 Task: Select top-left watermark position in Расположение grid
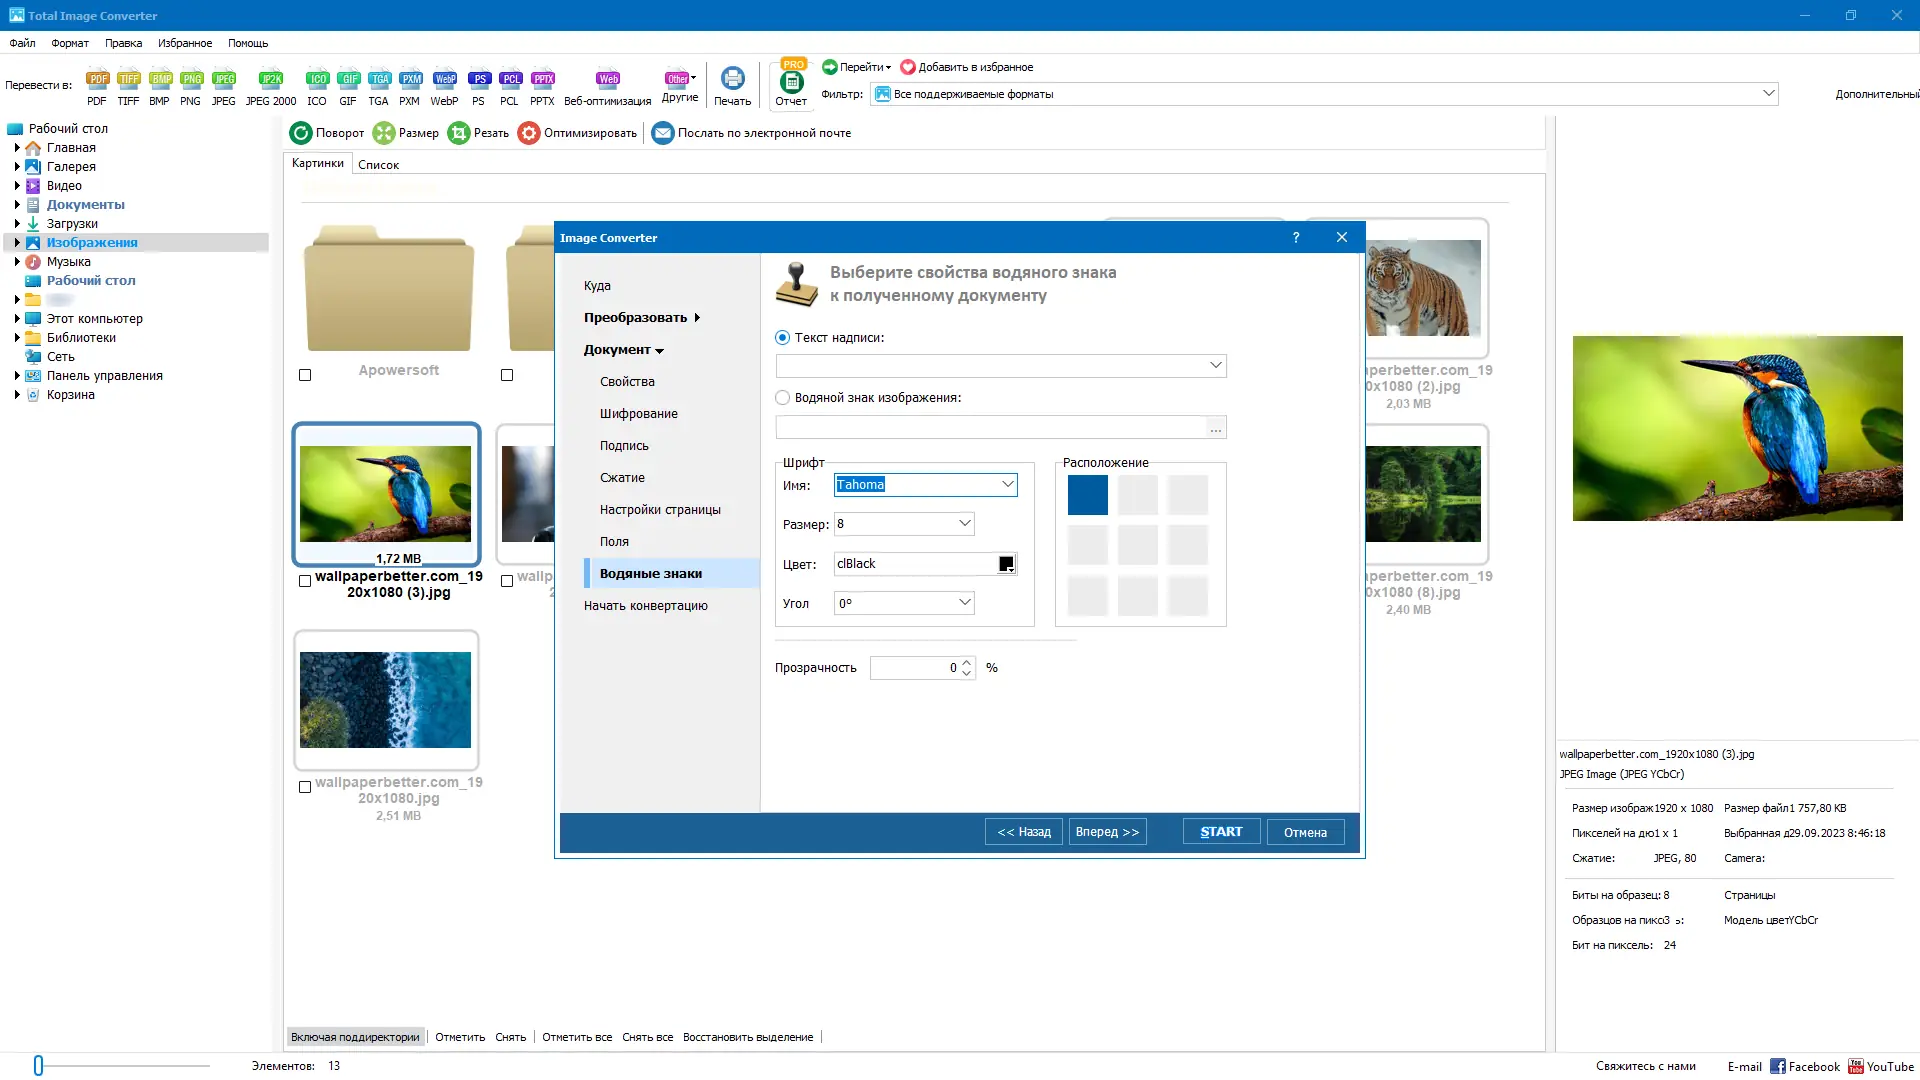coord(1087,494)
